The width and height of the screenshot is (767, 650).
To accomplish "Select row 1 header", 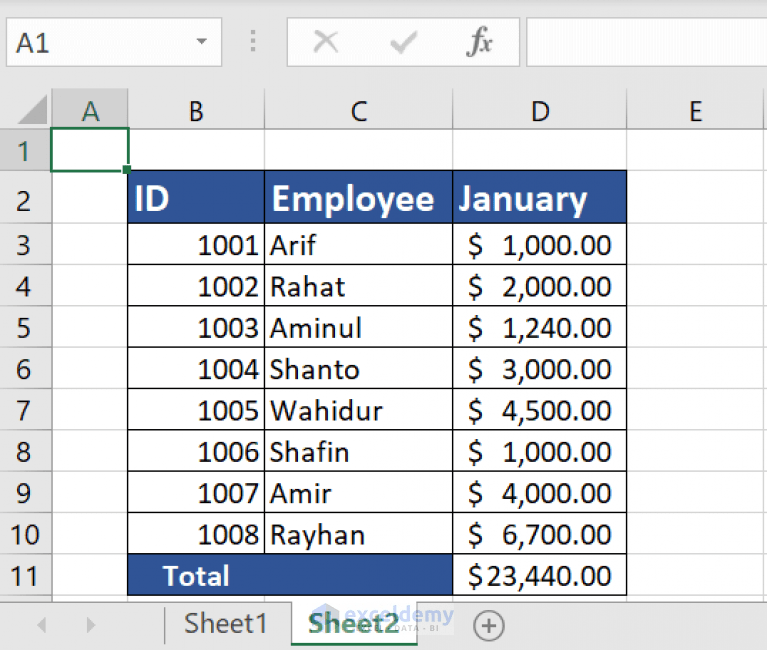I will point(25,150).
